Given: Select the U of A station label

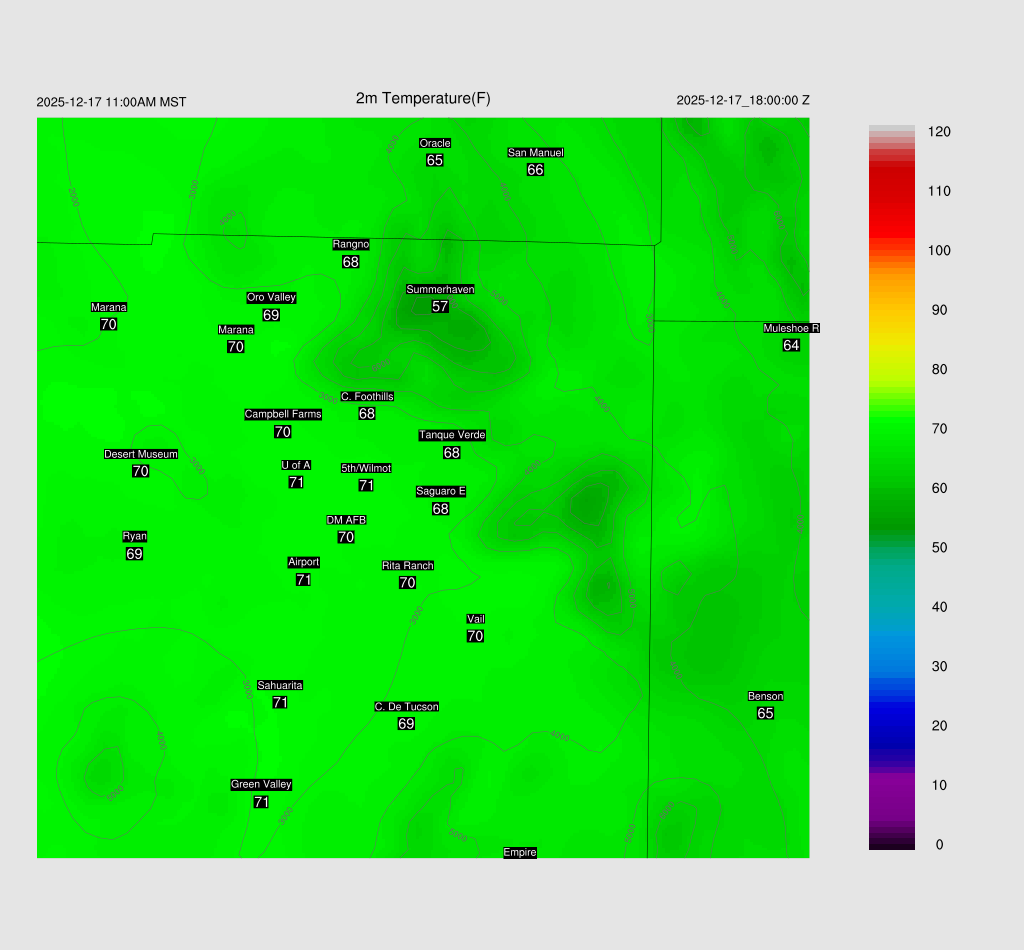Looking at the screenshot, I should coord(296,465).
